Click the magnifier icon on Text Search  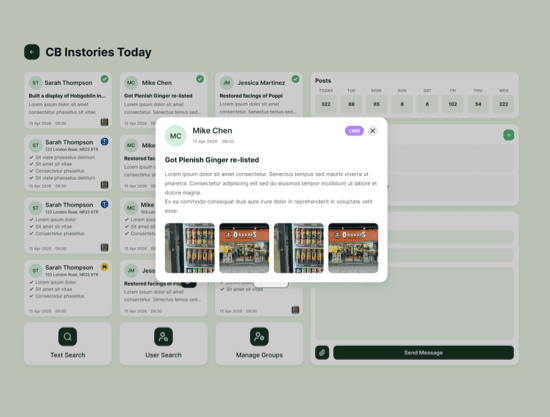coord(68,337)
